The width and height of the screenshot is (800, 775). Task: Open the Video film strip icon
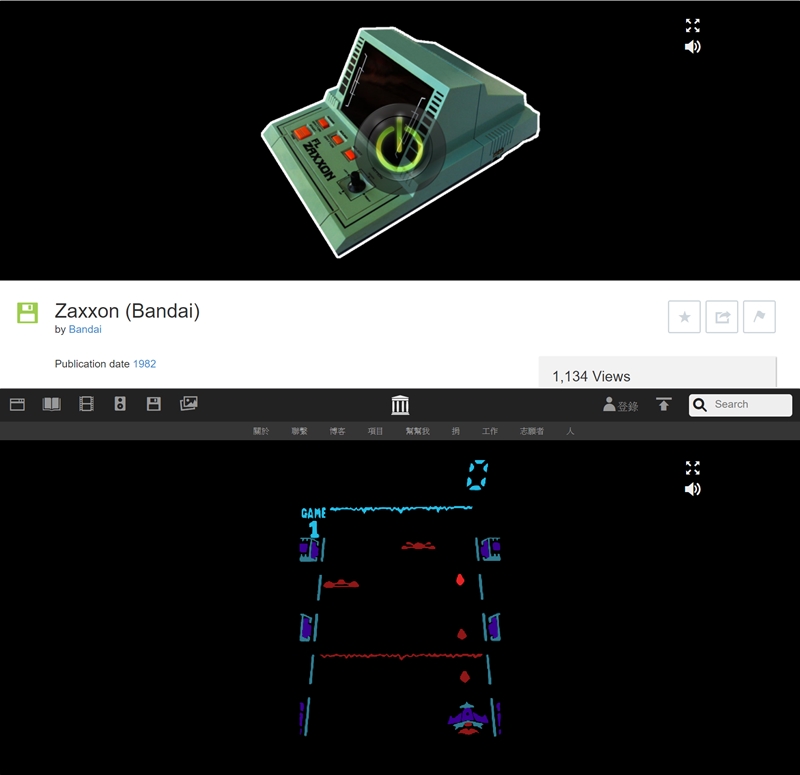pos(86,405)
